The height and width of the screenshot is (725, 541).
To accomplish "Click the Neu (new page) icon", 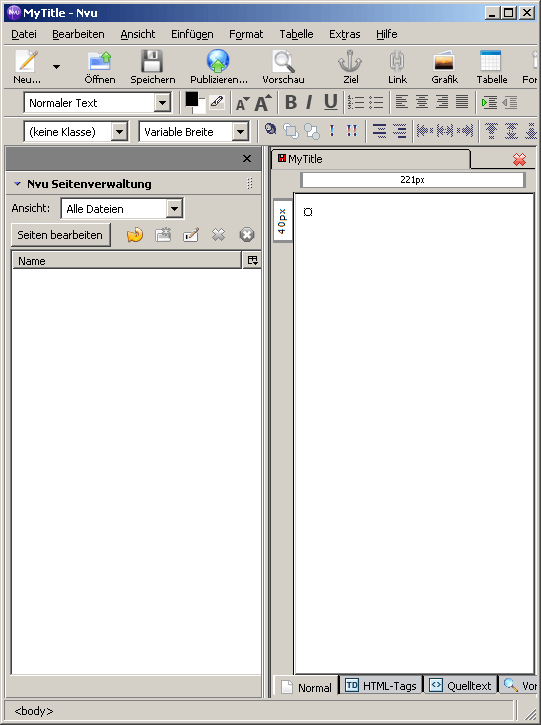I will pyautogui.click(x=26, y=61).
